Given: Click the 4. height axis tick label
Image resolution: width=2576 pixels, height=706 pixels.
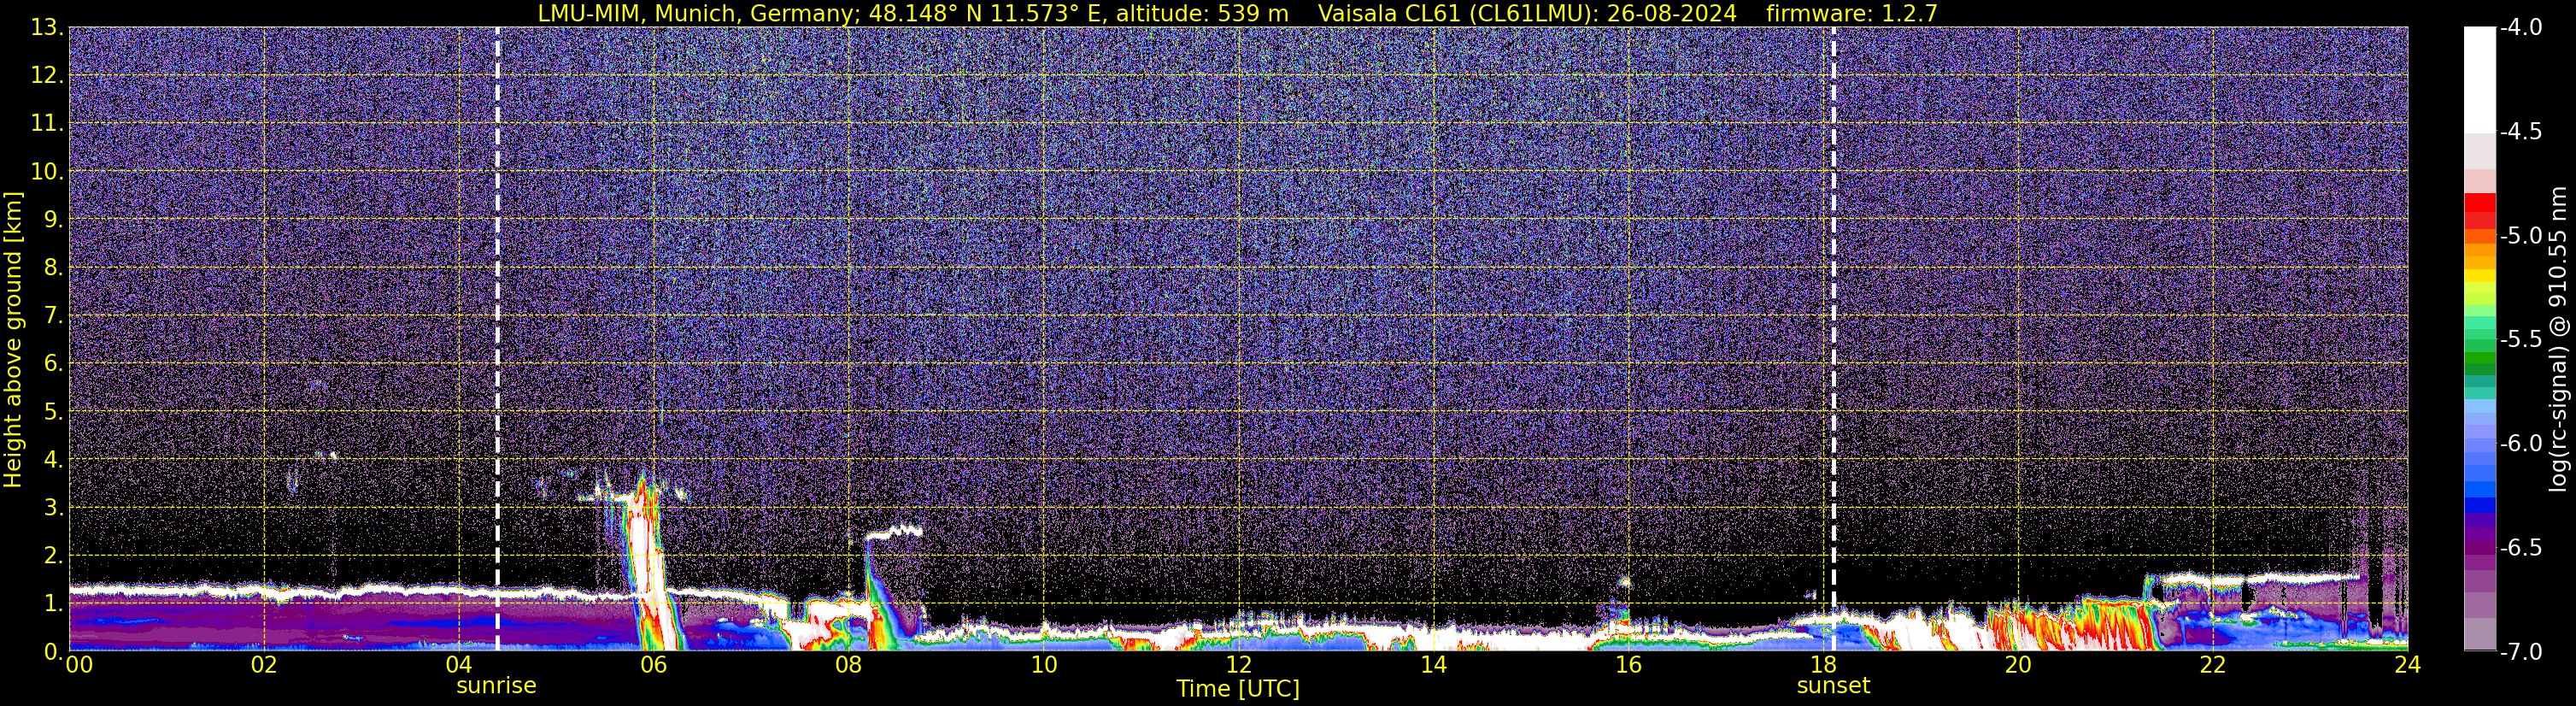Looking at the screenshot, I should click(x=53, y=459).
